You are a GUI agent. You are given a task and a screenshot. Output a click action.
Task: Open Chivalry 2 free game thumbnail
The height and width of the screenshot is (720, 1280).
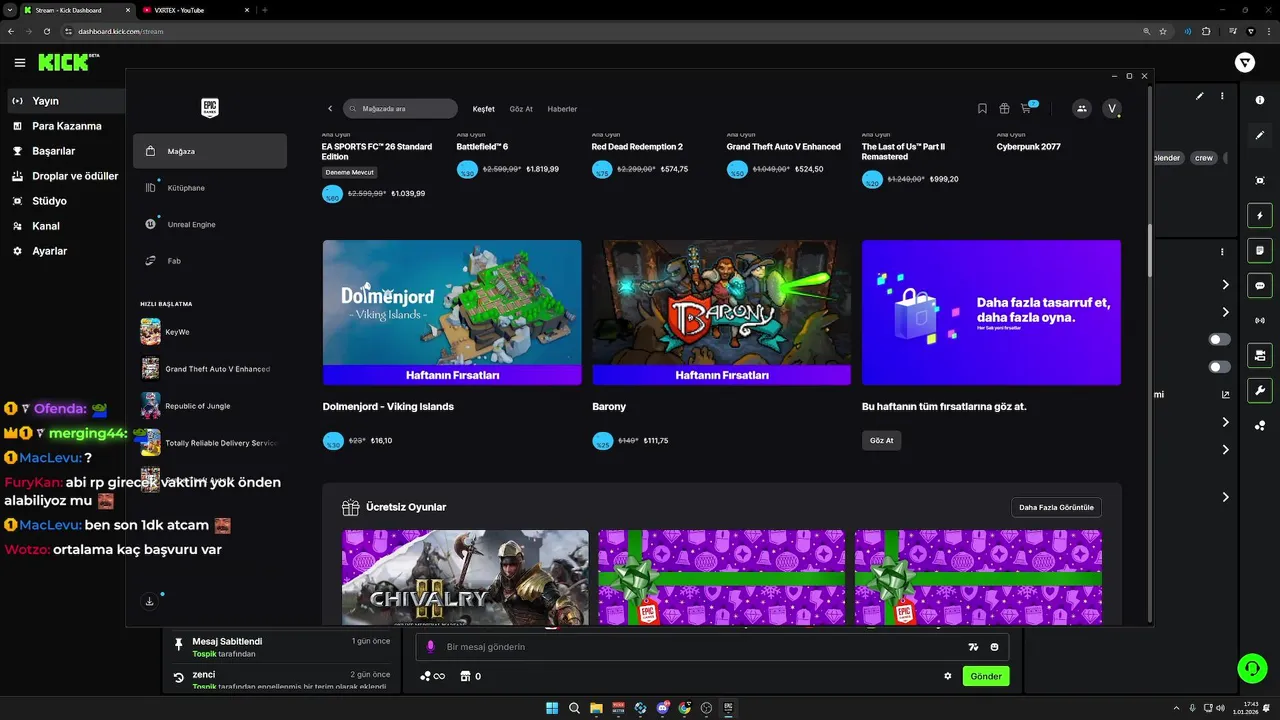tap(465, 577)
